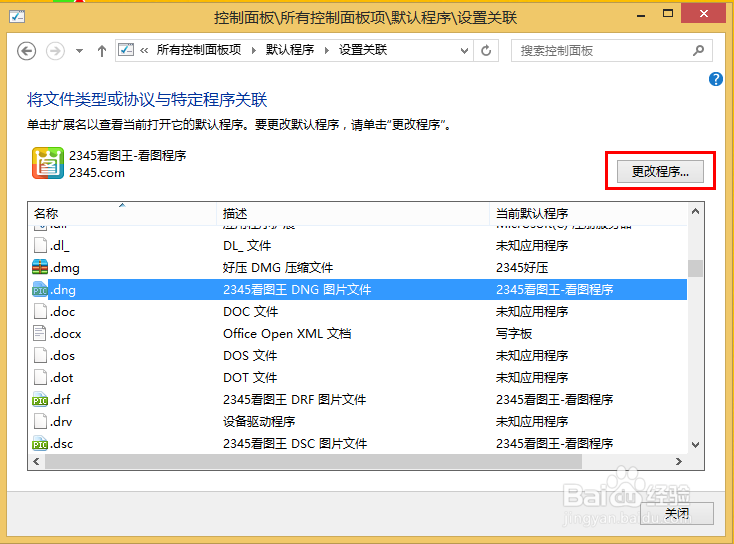This screenshot has height=544, width=734.
Task: Click the 更改程序 button
Action: coord(660,171)
